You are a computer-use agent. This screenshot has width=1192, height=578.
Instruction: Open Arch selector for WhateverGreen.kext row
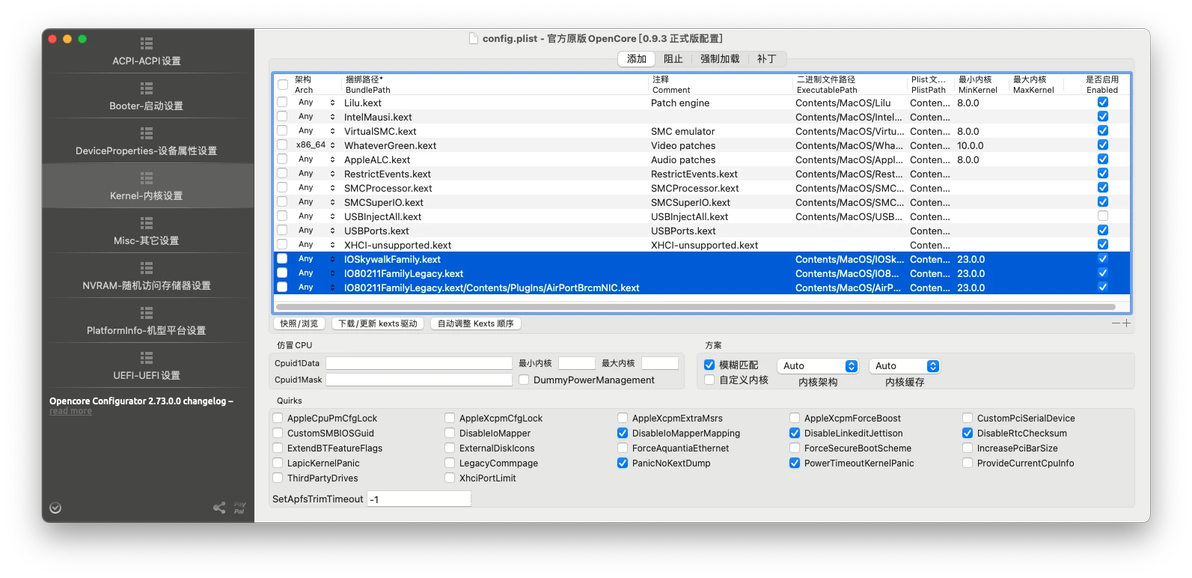[316, 145]
